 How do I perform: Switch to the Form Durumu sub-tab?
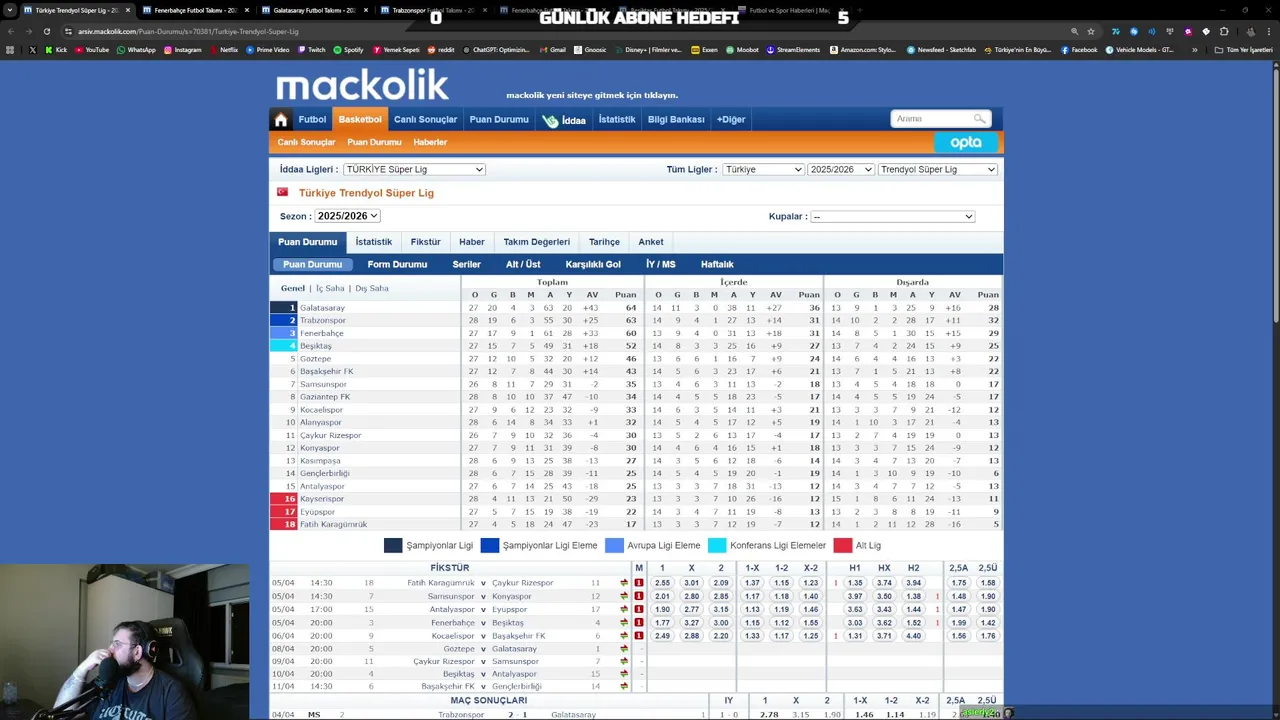tap(397, 265)
